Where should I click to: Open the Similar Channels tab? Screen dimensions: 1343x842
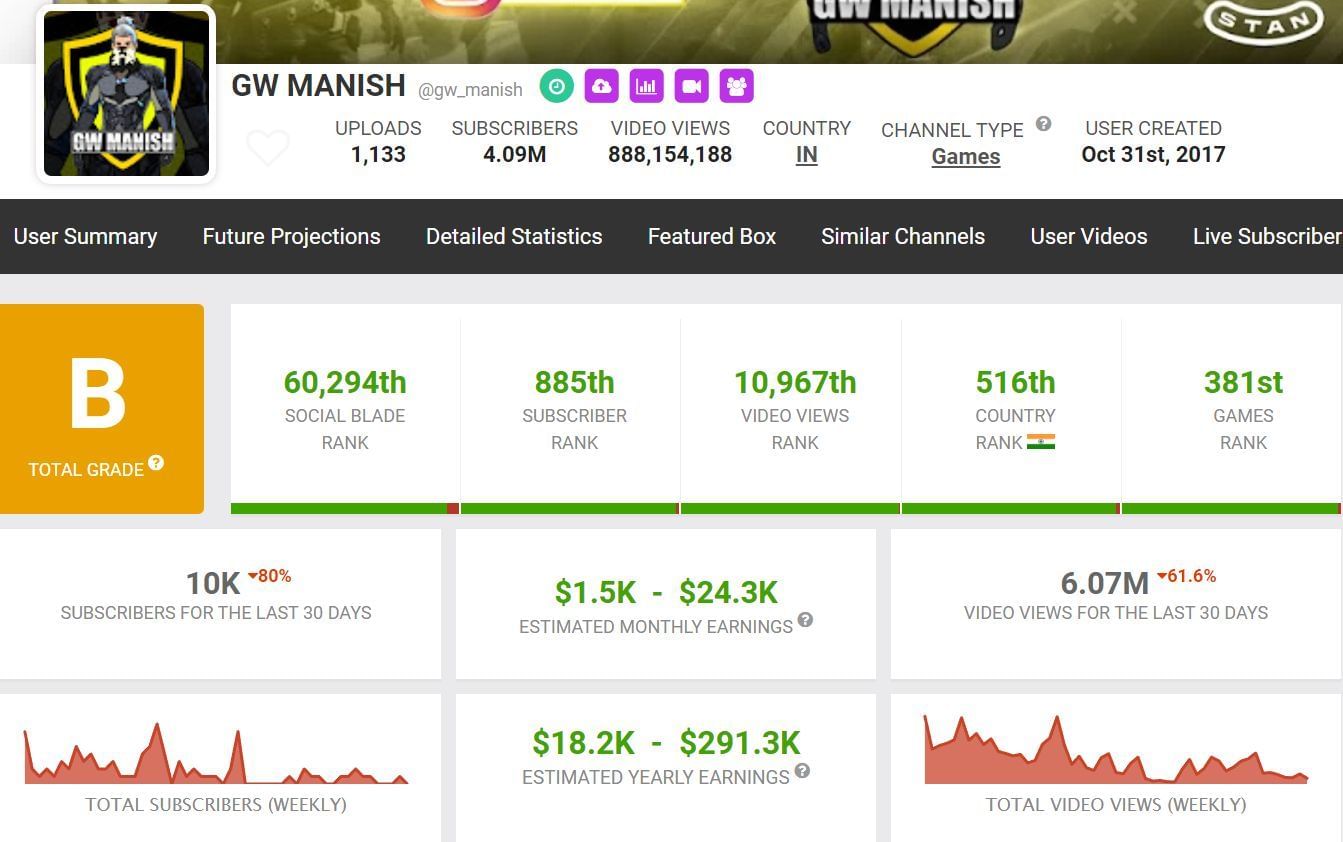tap(903, 237)
